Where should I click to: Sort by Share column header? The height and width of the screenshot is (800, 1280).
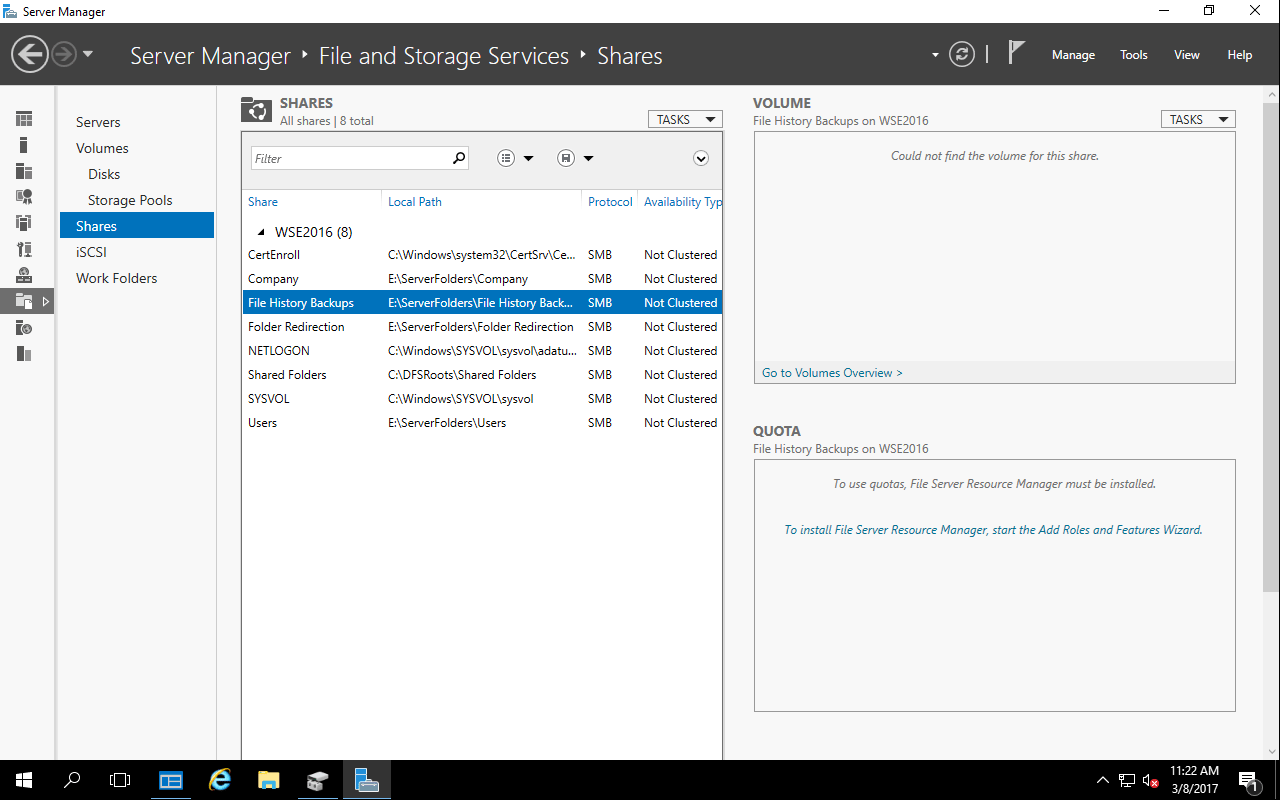click(x=263, y=201)
